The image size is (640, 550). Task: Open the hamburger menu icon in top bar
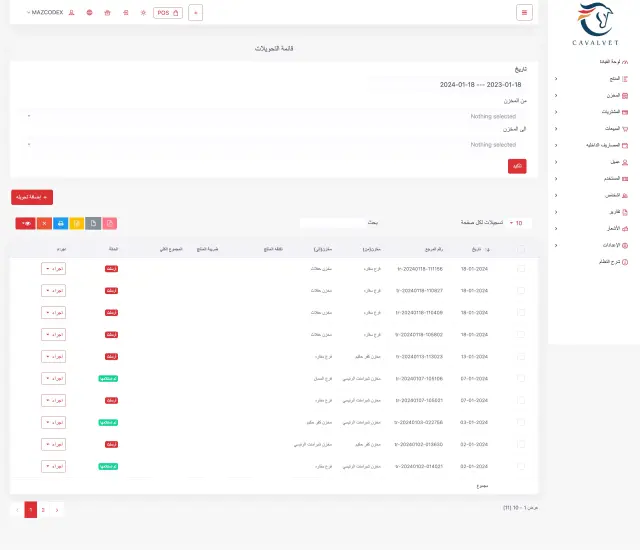[x=524, y=13]
